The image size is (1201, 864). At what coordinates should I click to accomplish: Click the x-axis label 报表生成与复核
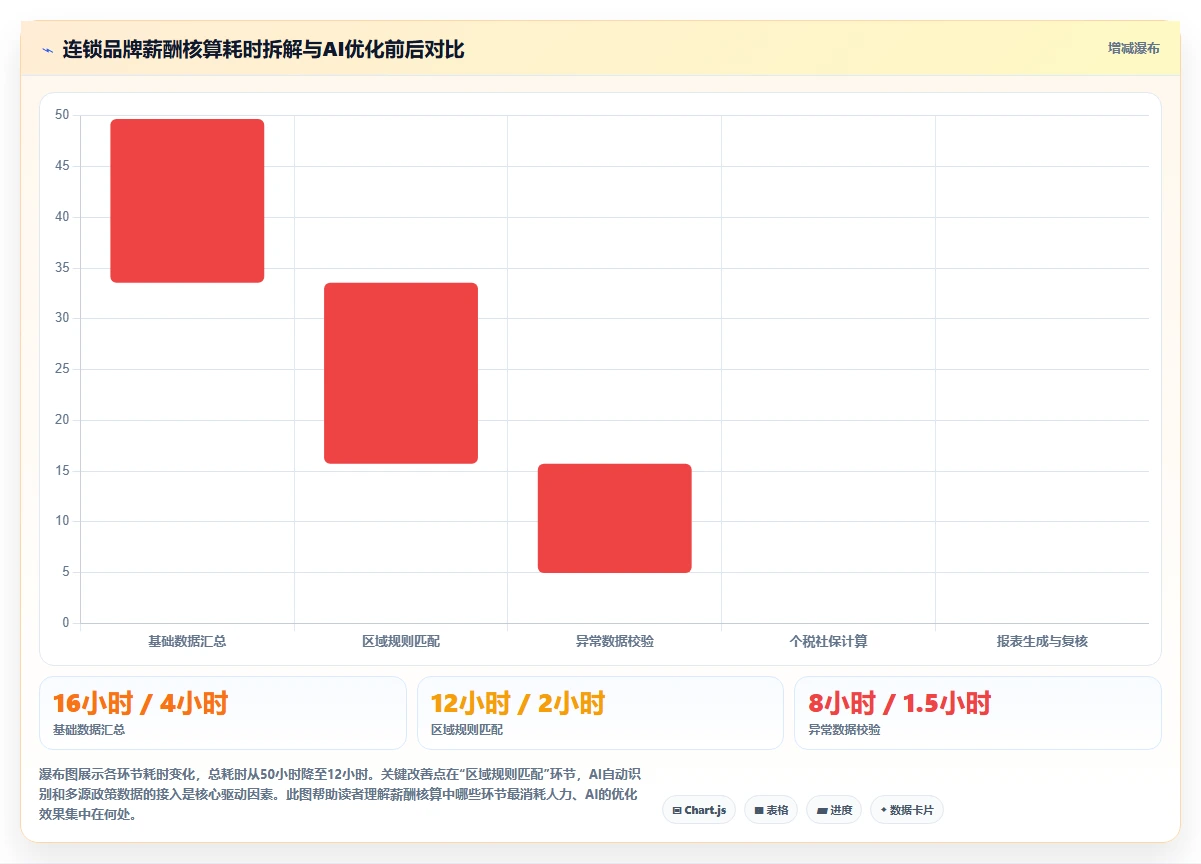coord(1042,641)
